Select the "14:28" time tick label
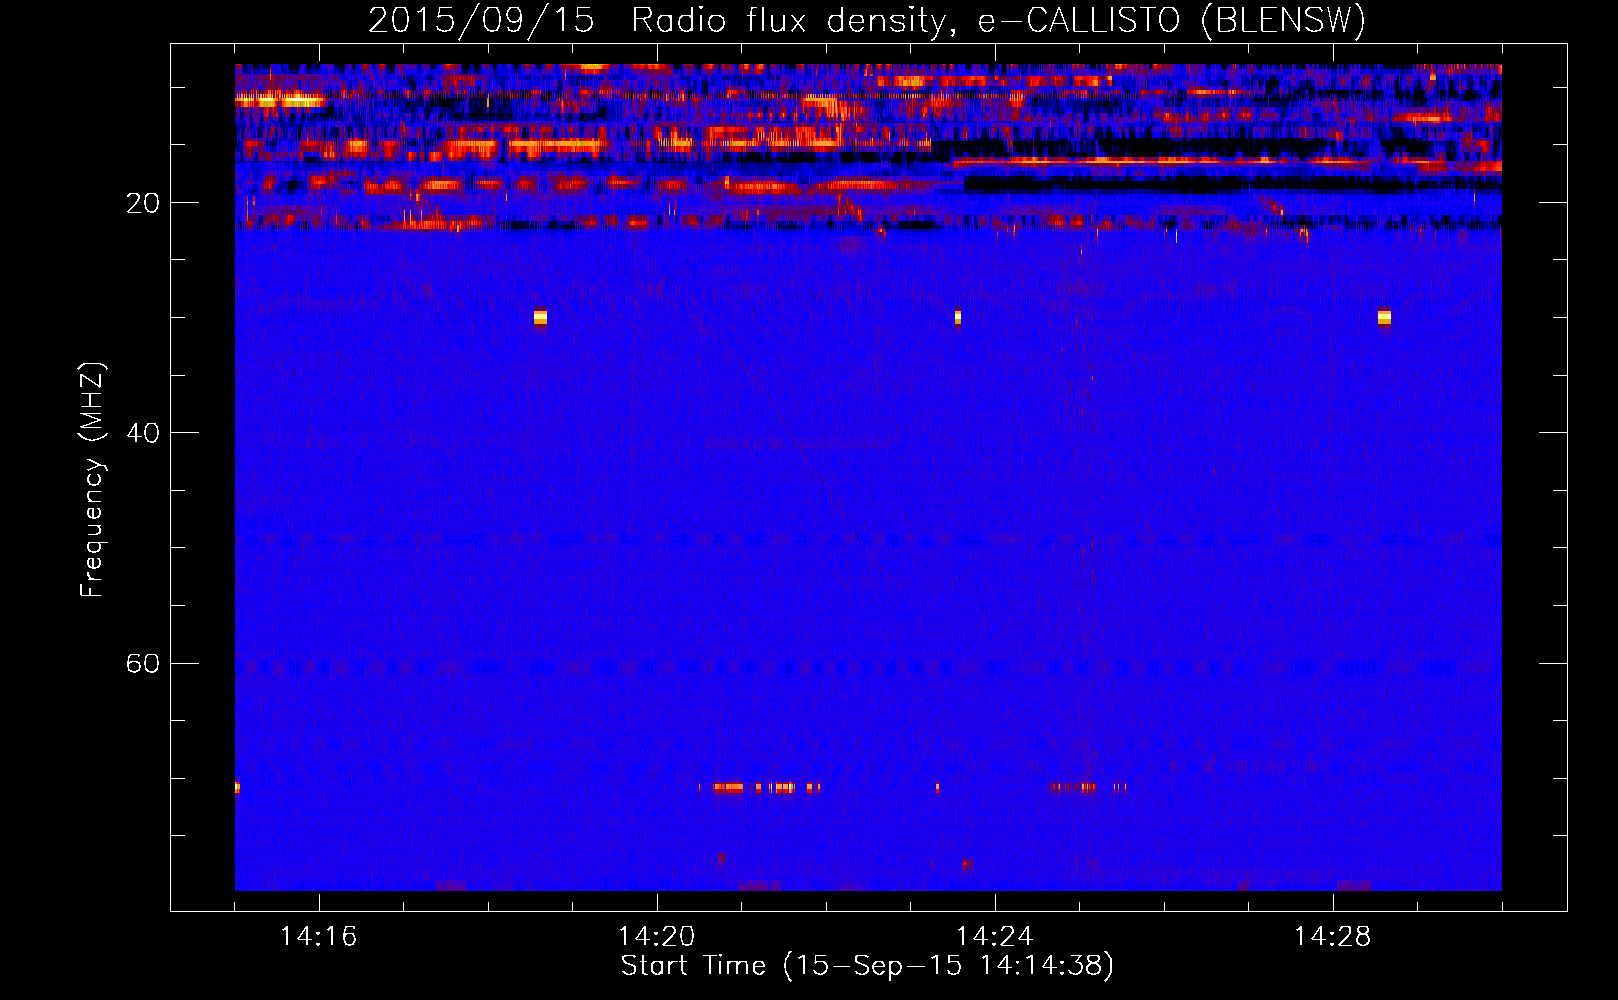Screen dimensions: 1618x1000 pyautogui.click(x=1333, y=936)
